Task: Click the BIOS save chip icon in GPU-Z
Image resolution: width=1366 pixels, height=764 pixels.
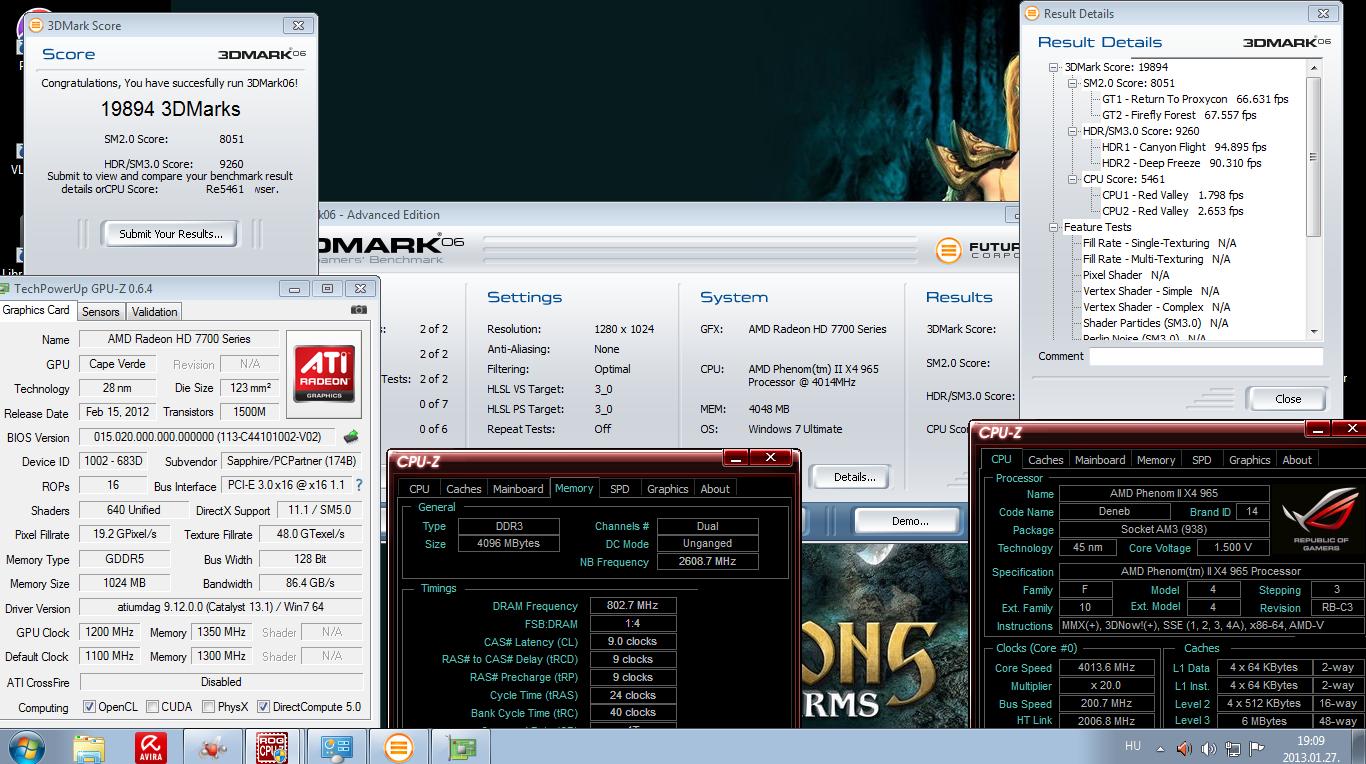Action: pyautogui.click(x=351, y=437)
